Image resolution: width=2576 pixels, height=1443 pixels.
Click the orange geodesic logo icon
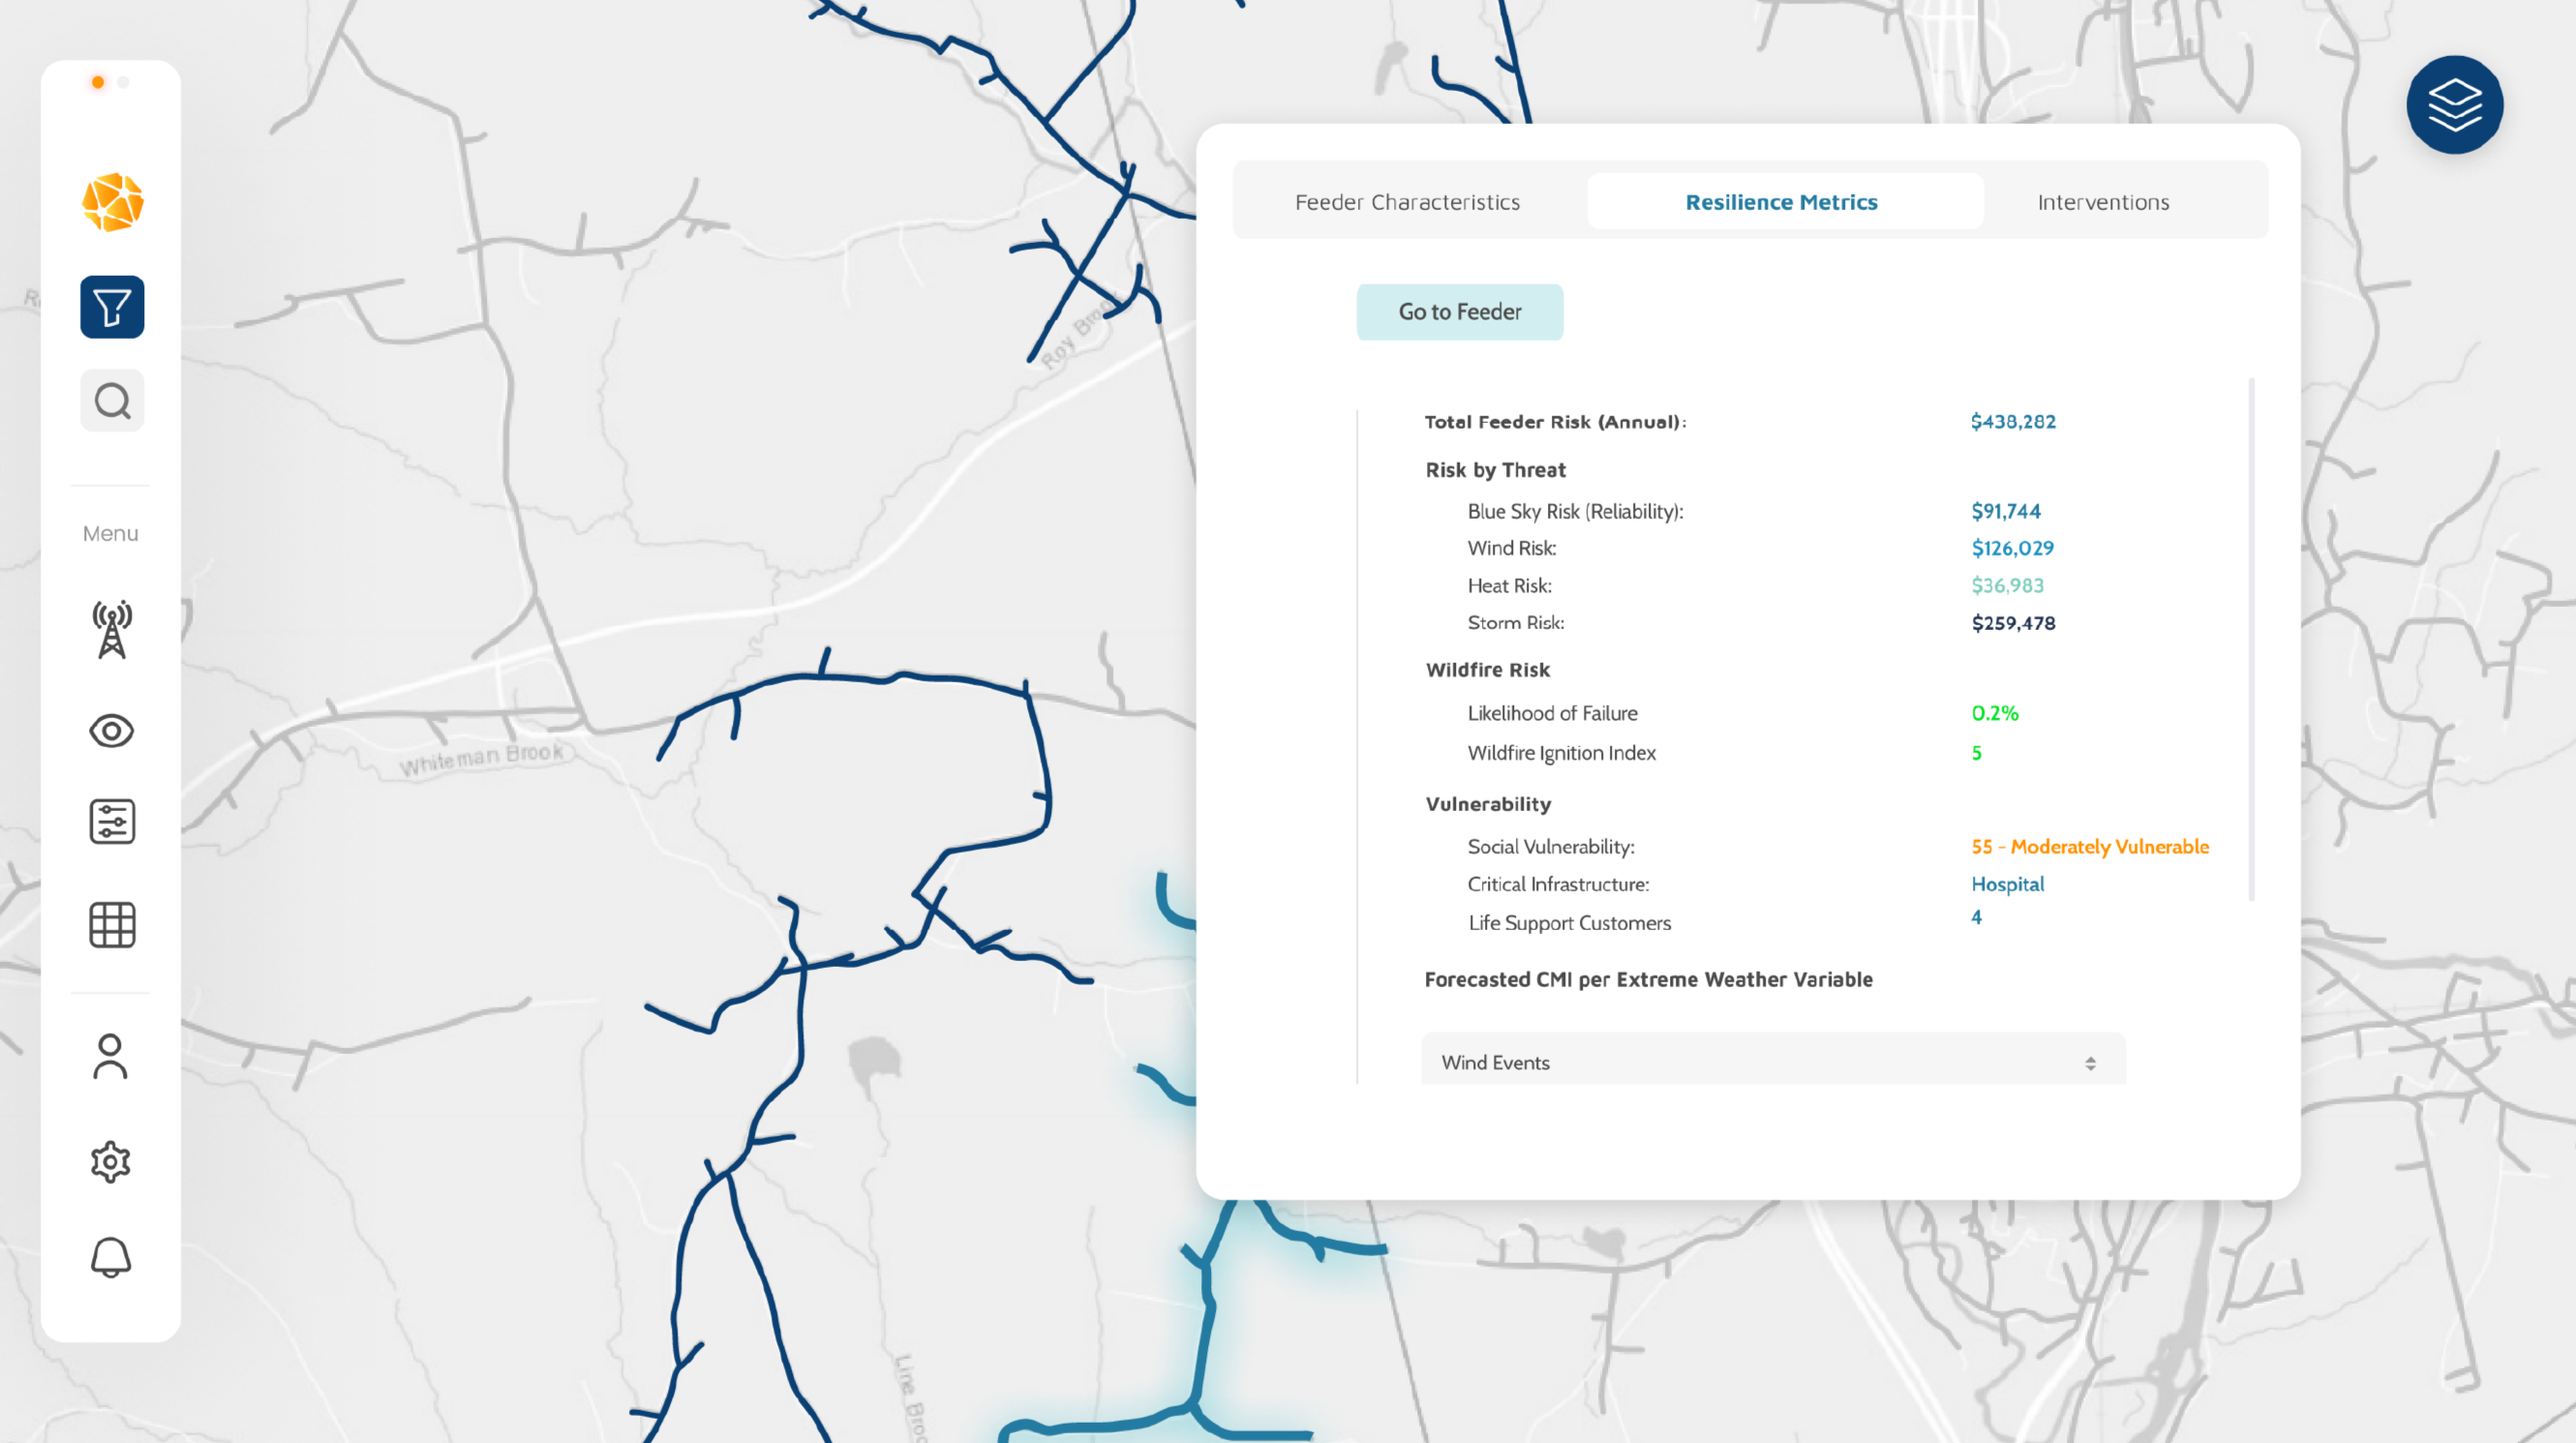coord(112,202)
